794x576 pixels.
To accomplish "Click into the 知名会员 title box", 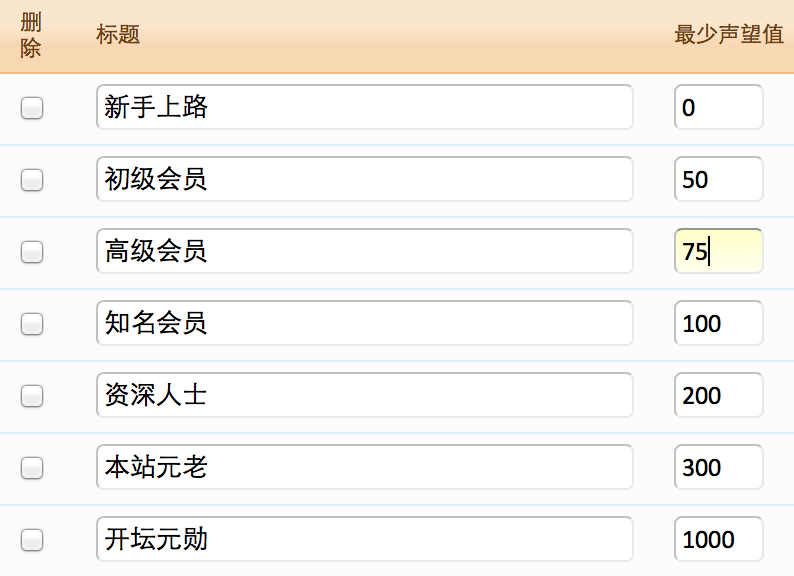I will click(x=365, y=323).
